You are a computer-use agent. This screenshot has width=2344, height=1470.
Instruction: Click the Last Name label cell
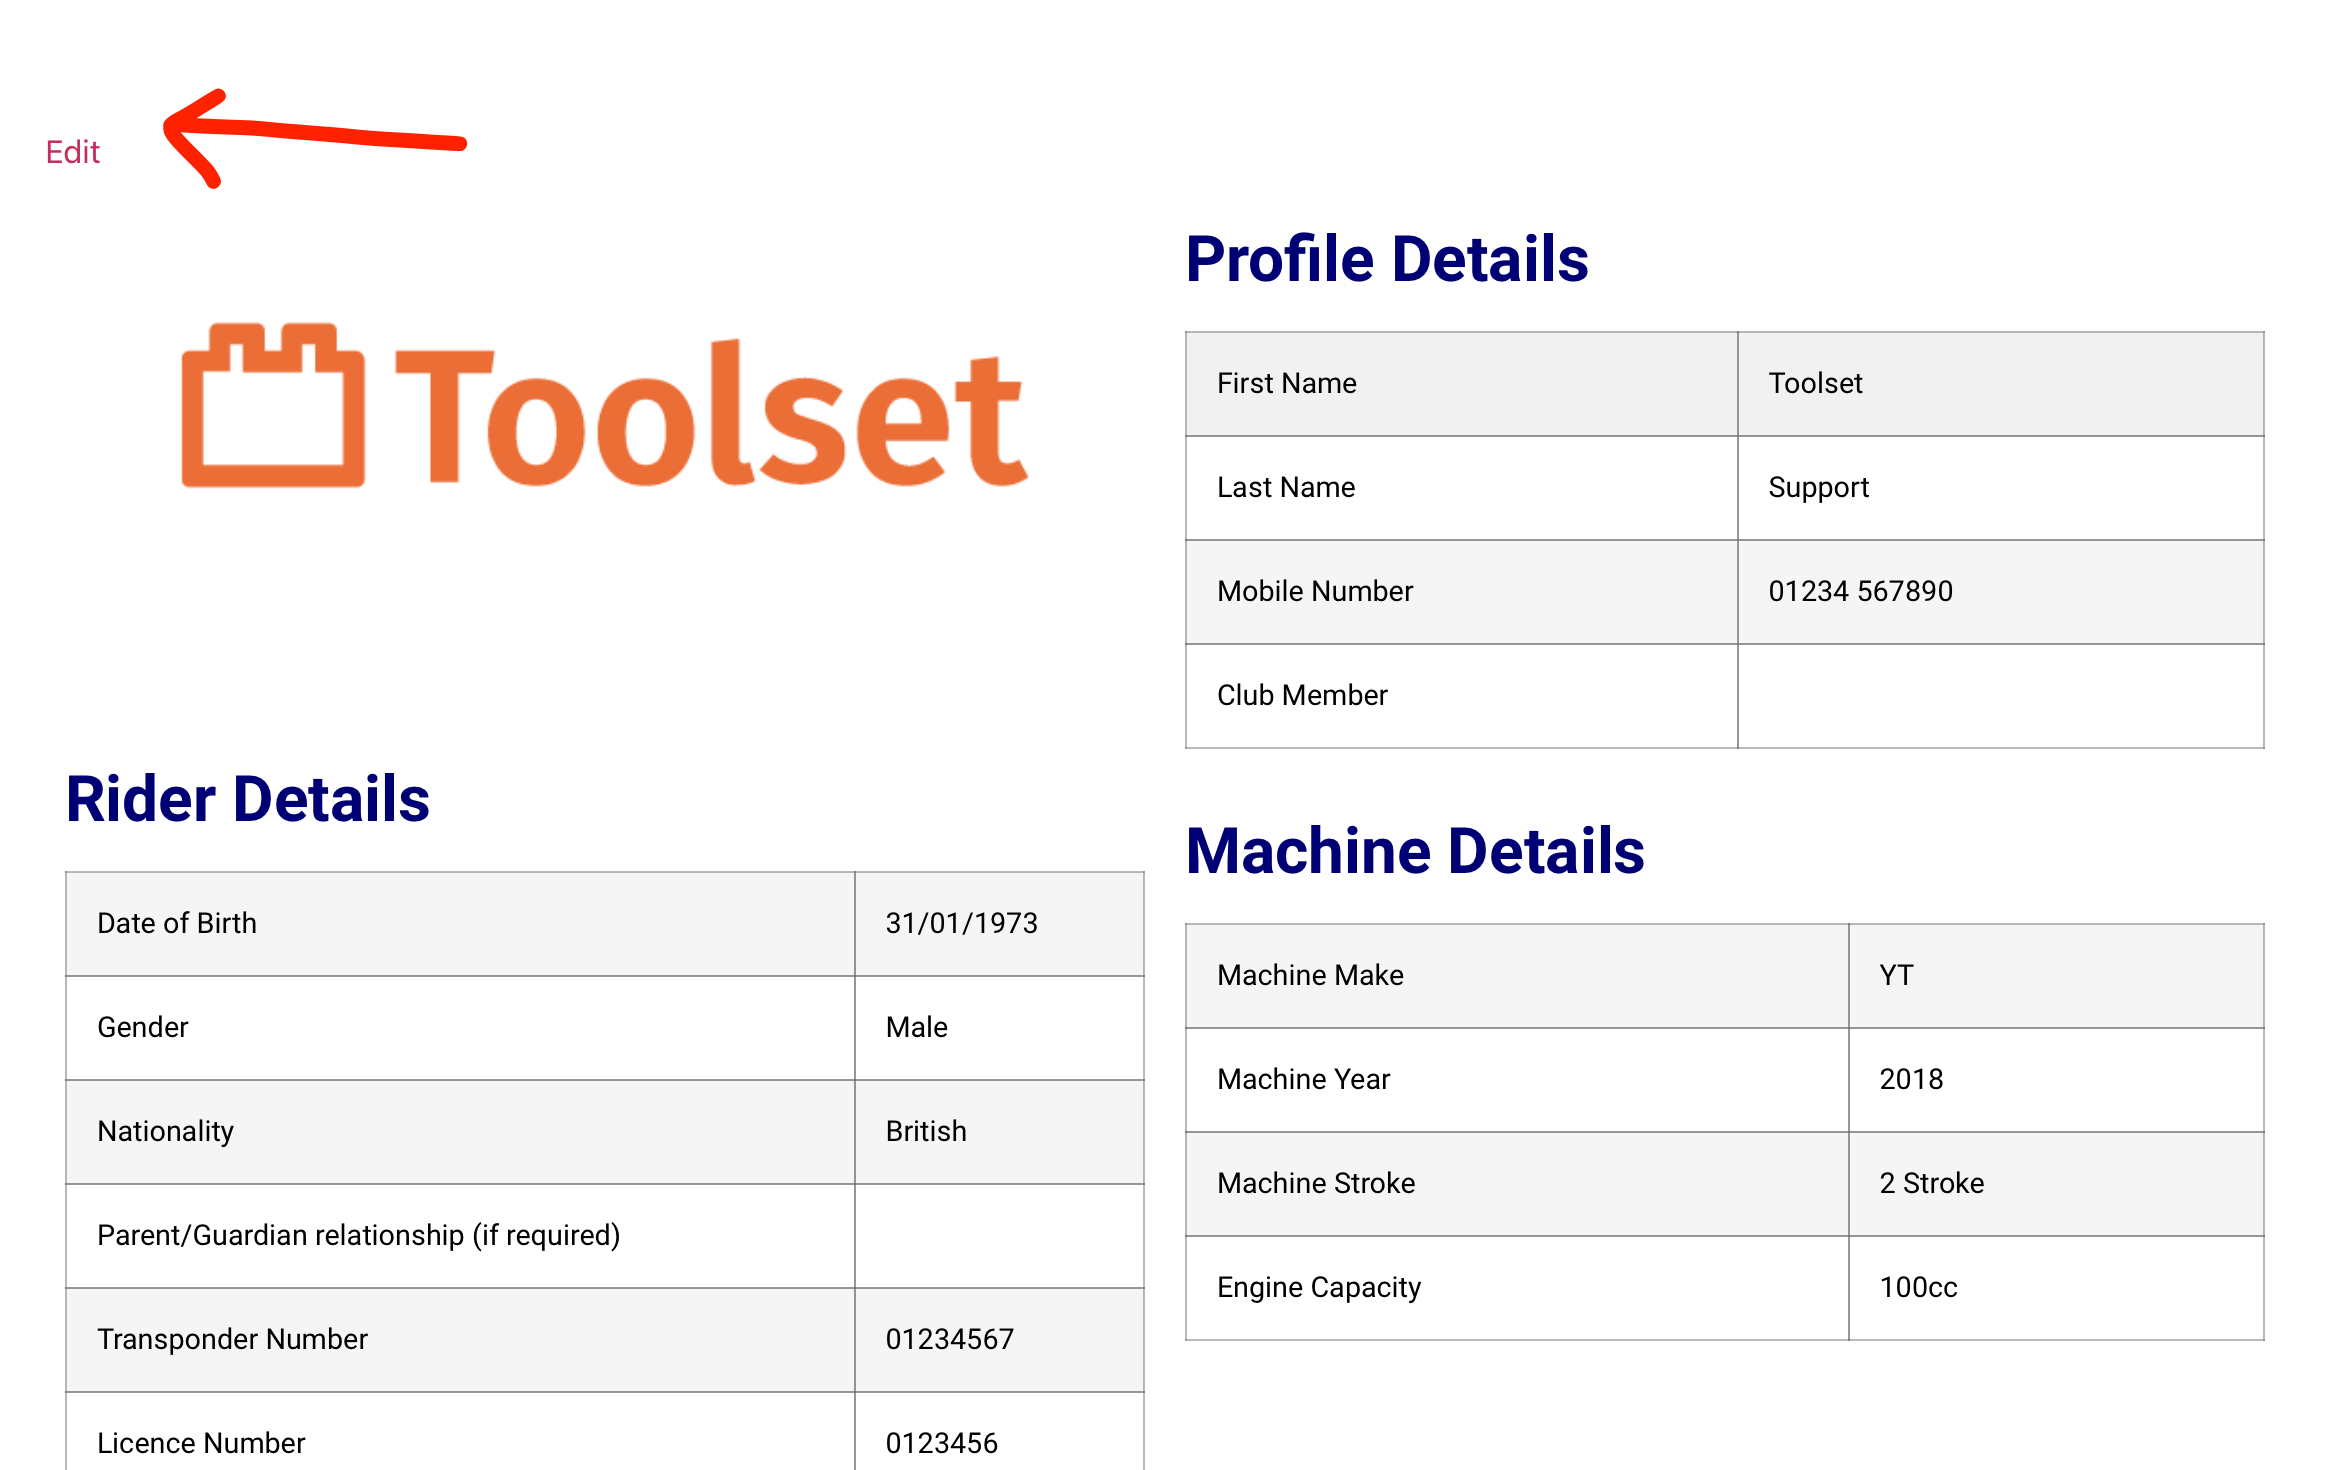[x=1461, y=488]
